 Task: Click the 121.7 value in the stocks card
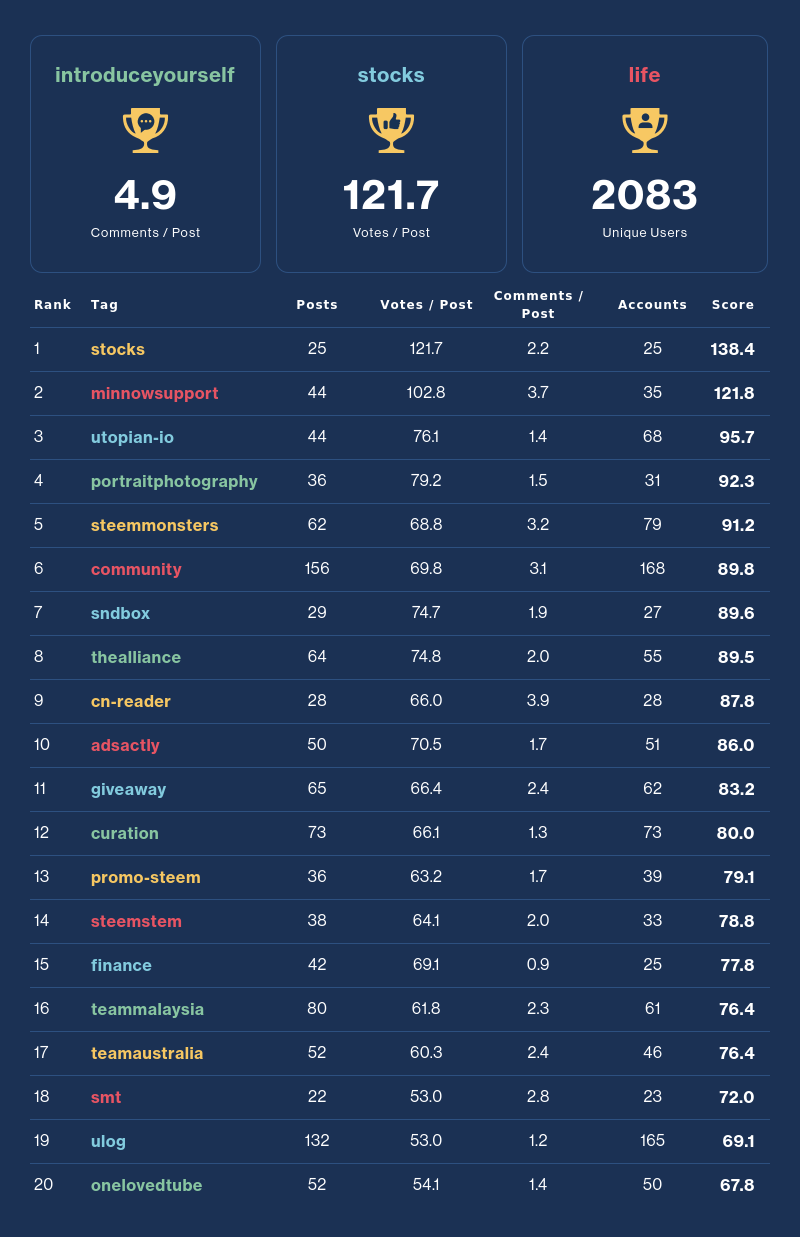[391, 195]
